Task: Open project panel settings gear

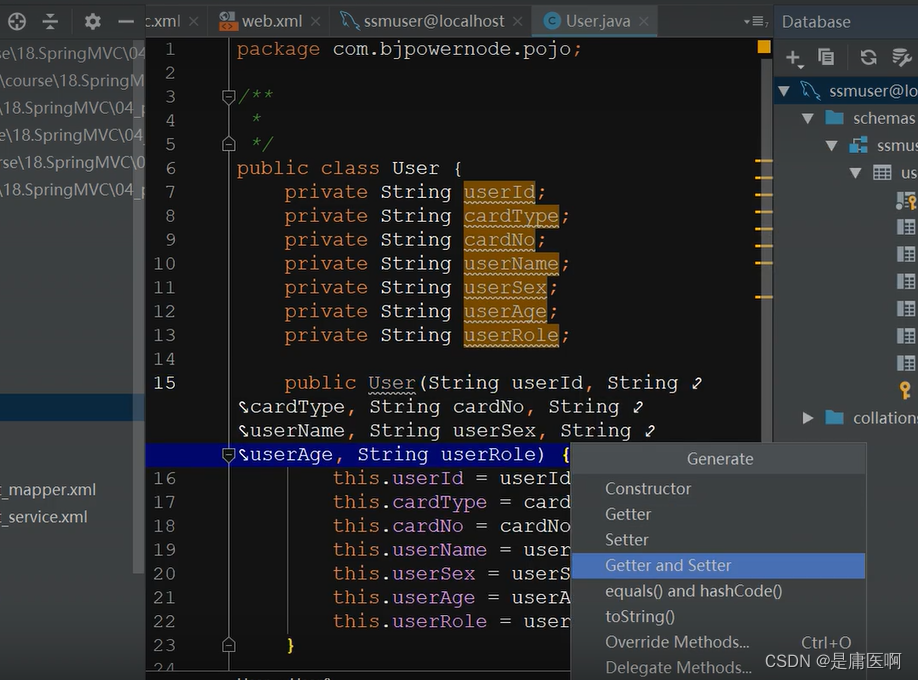Action: tap(93, 22)
